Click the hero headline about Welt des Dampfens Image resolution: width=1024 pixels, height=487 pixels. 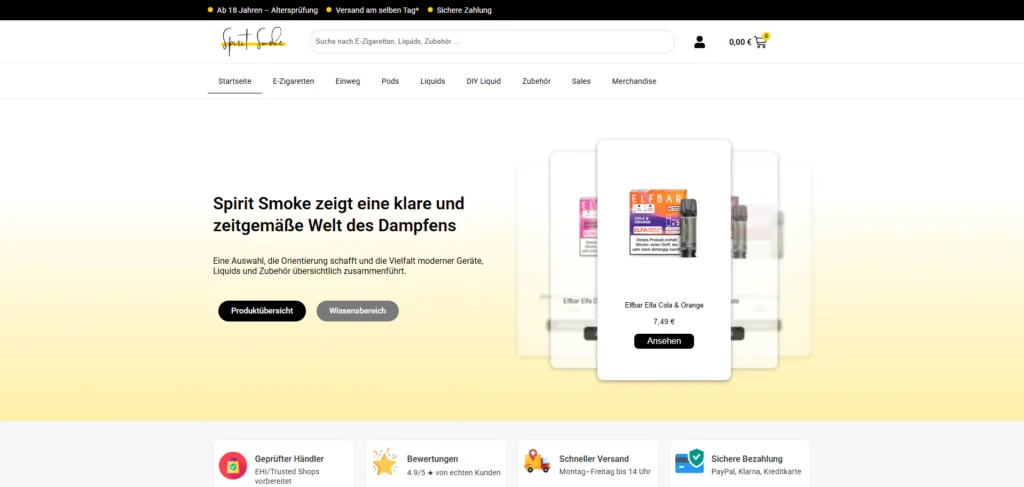pyautogui.click(x=338, y=215)
